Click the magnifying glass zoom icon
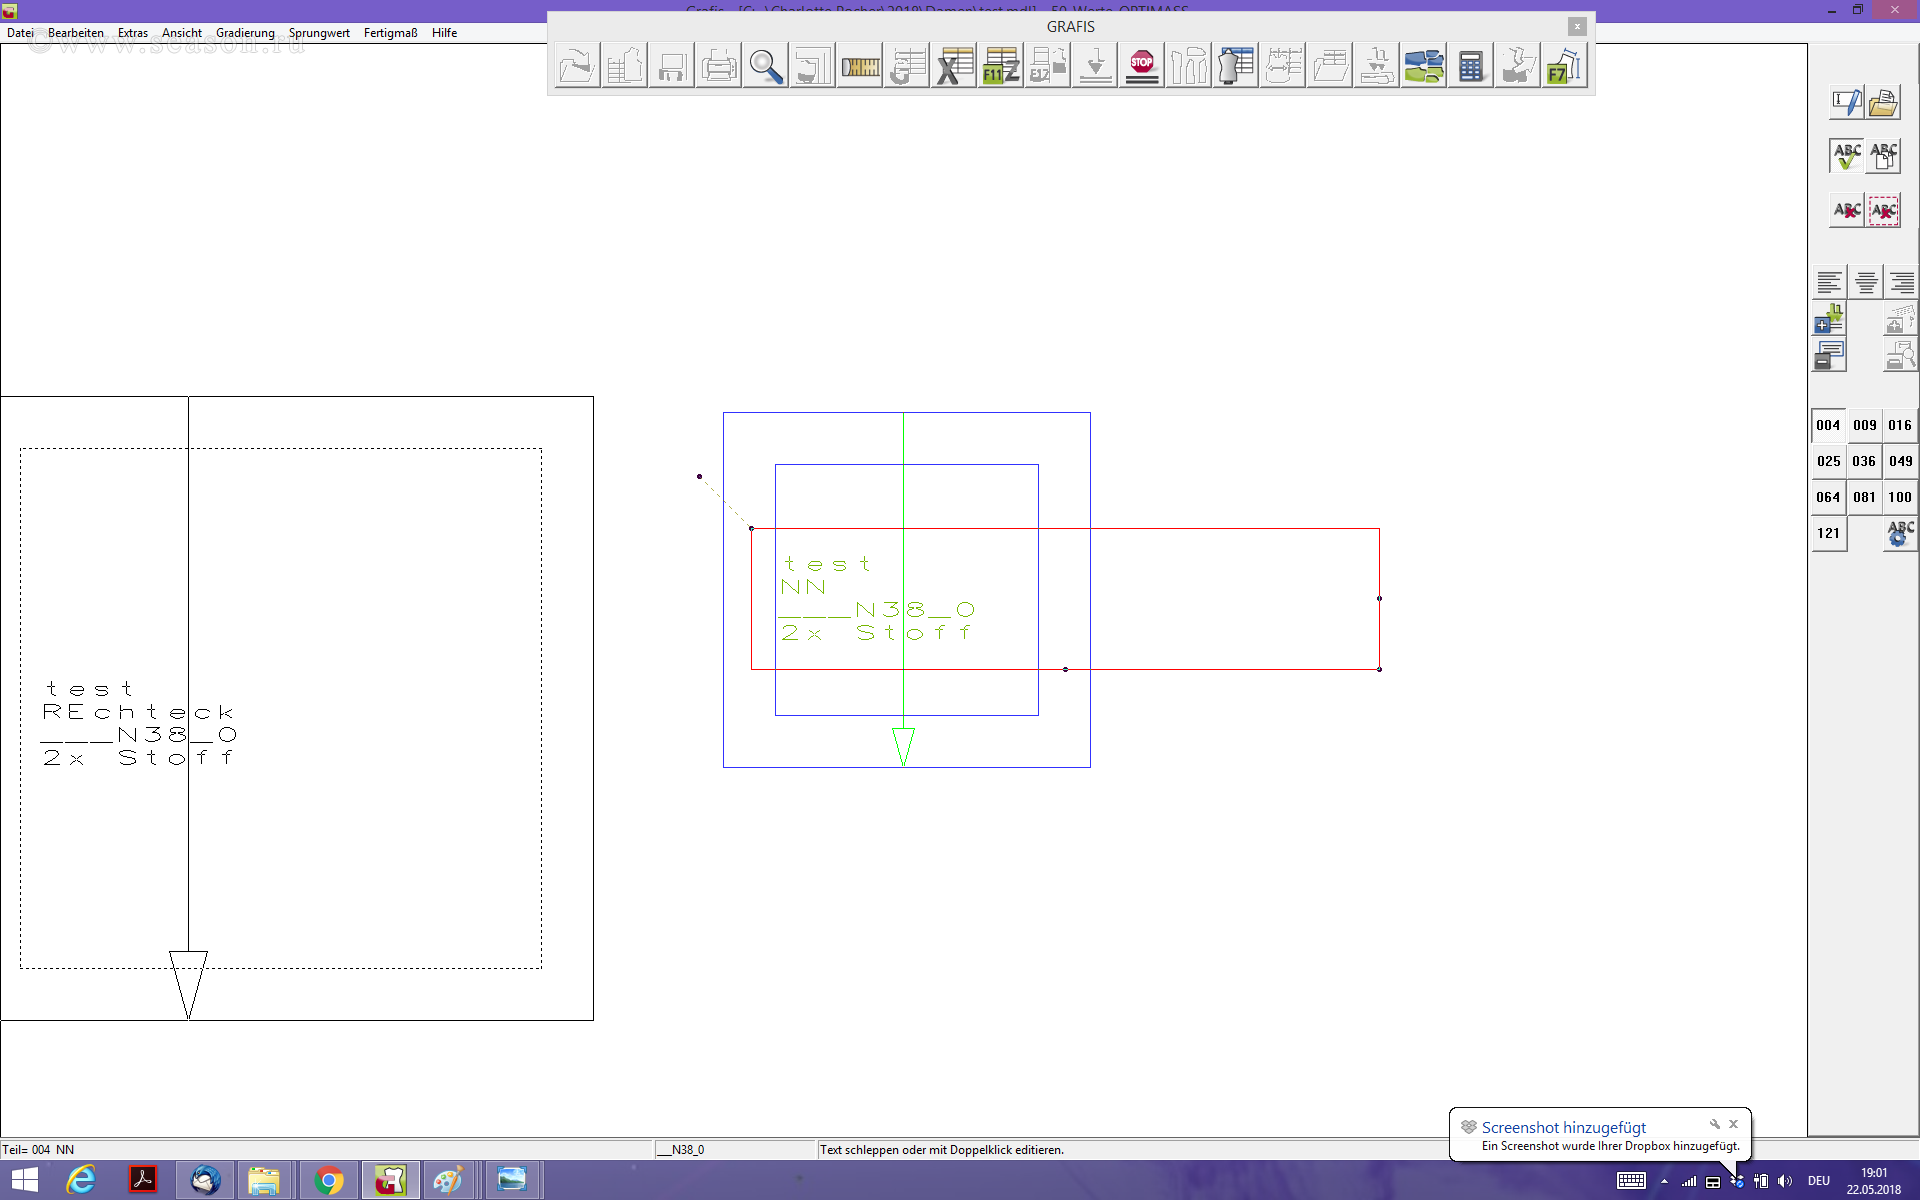This screenshot has height=1200, width=1920. click(765, 66)
